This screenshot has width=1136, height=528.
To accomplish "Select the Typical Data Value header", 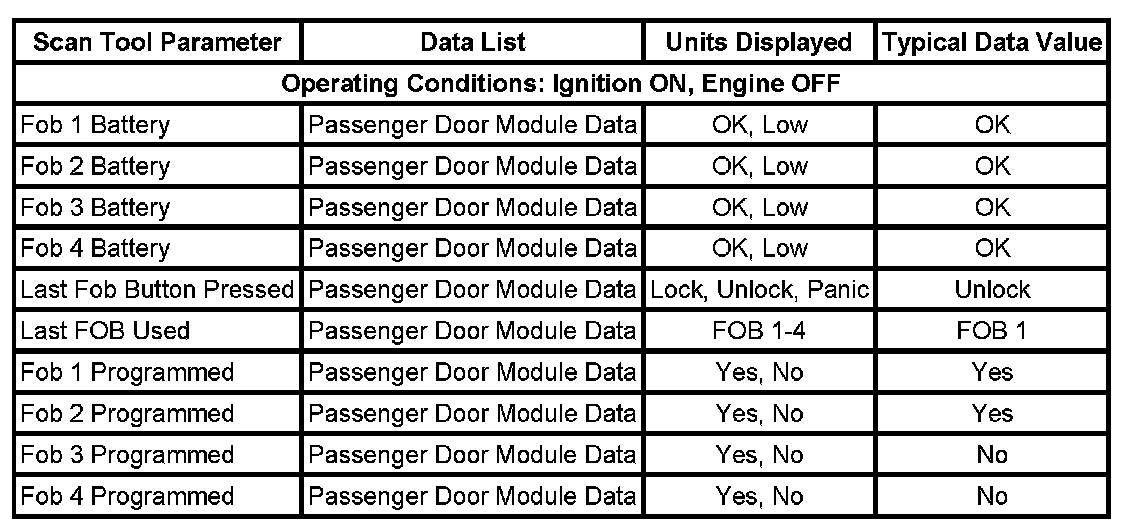I will [x=992, y=43].
